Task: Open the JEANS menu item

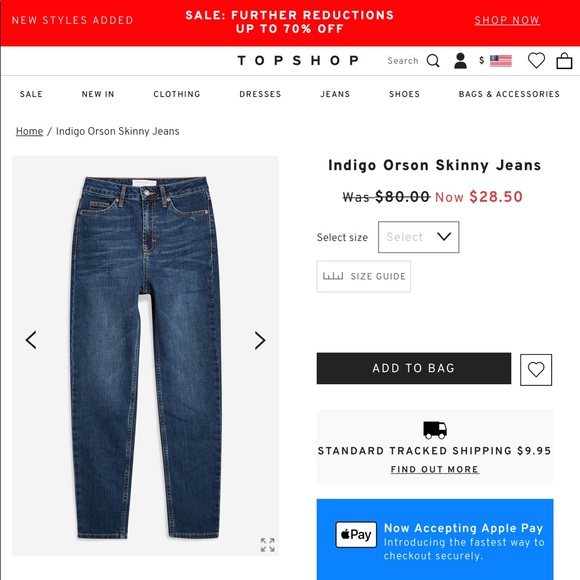Action: 335,94
